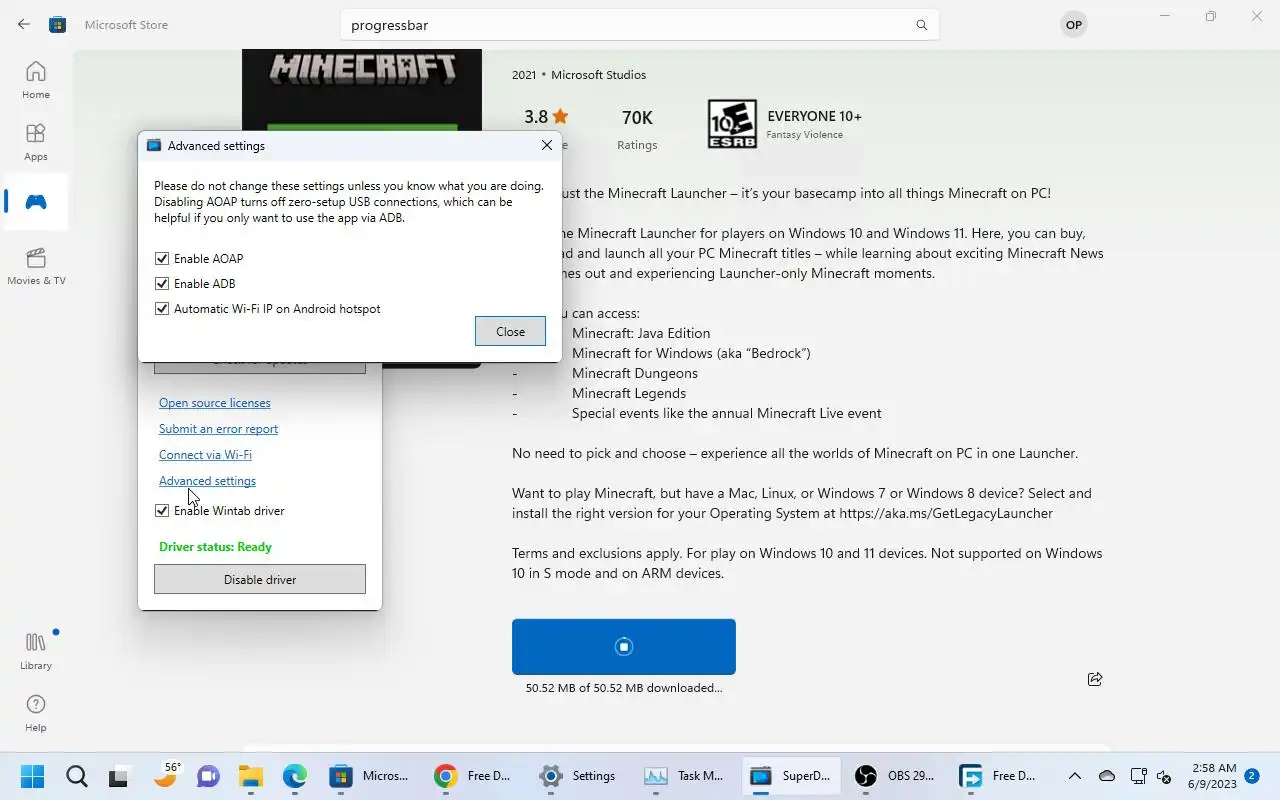Click the OneDrive cloud tray icon

point(1107,776)
